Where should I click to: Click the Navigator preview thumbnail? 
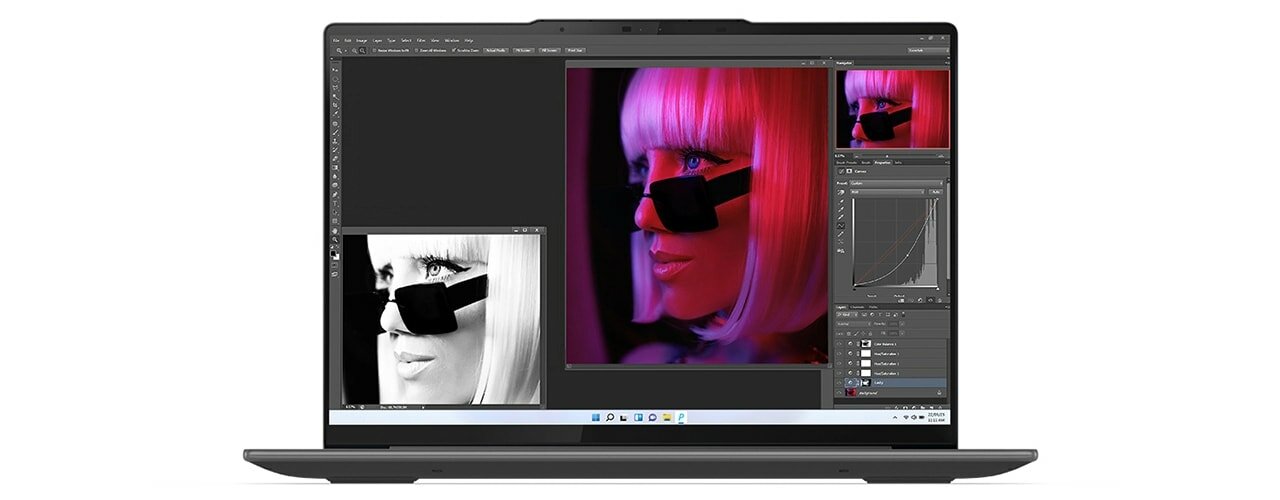(x=893, y=109)
